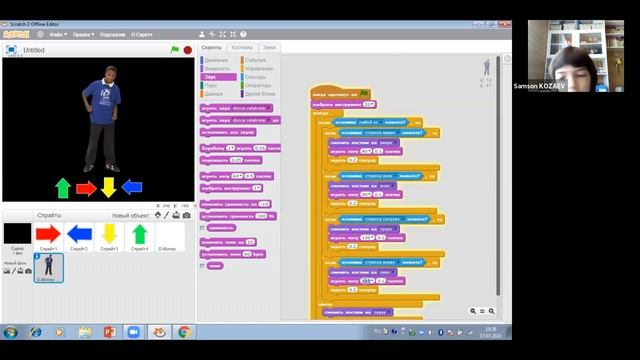Screen dimensions: 640x360
Task: Zoom in on the scripts area
Action: pyautogui.click(x=492, y=311)
